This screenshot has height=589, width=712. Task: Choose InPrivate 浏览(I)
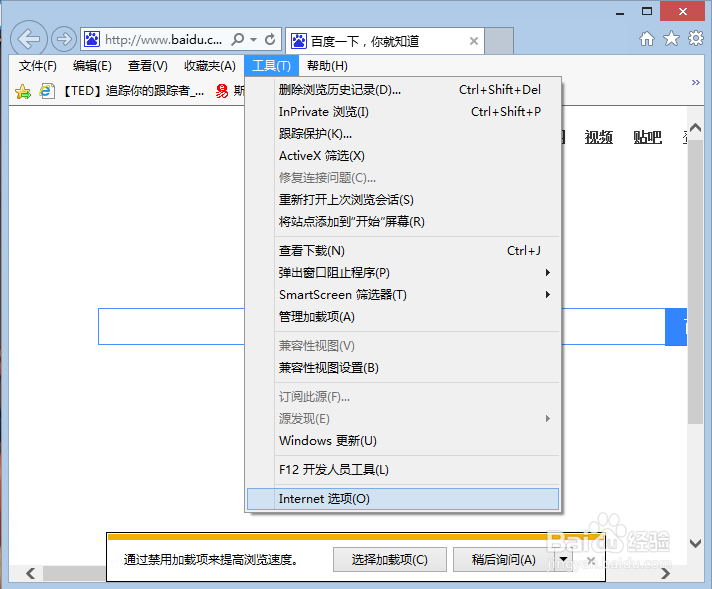click(x=403, y=112)
